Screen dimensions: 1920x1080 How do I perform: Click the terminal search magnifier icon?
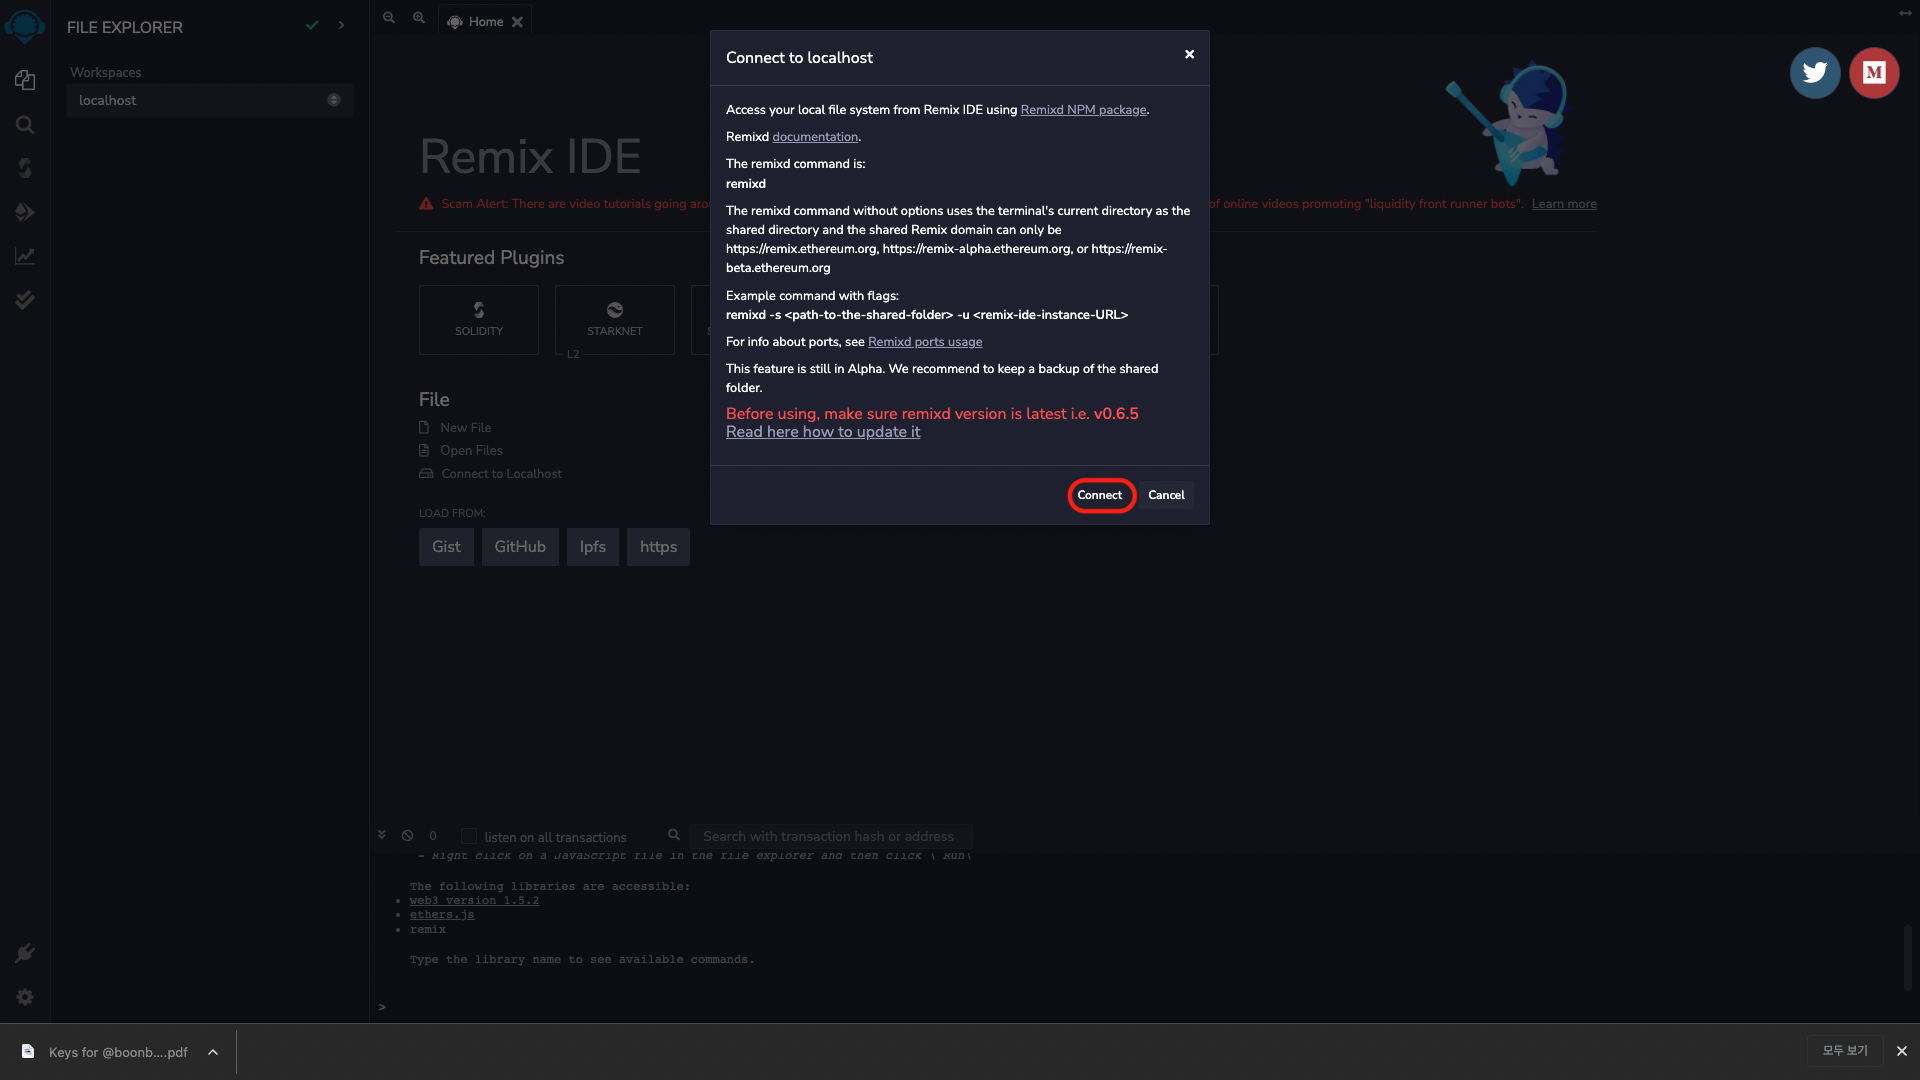pyautogui.click(x=674, y=835)
